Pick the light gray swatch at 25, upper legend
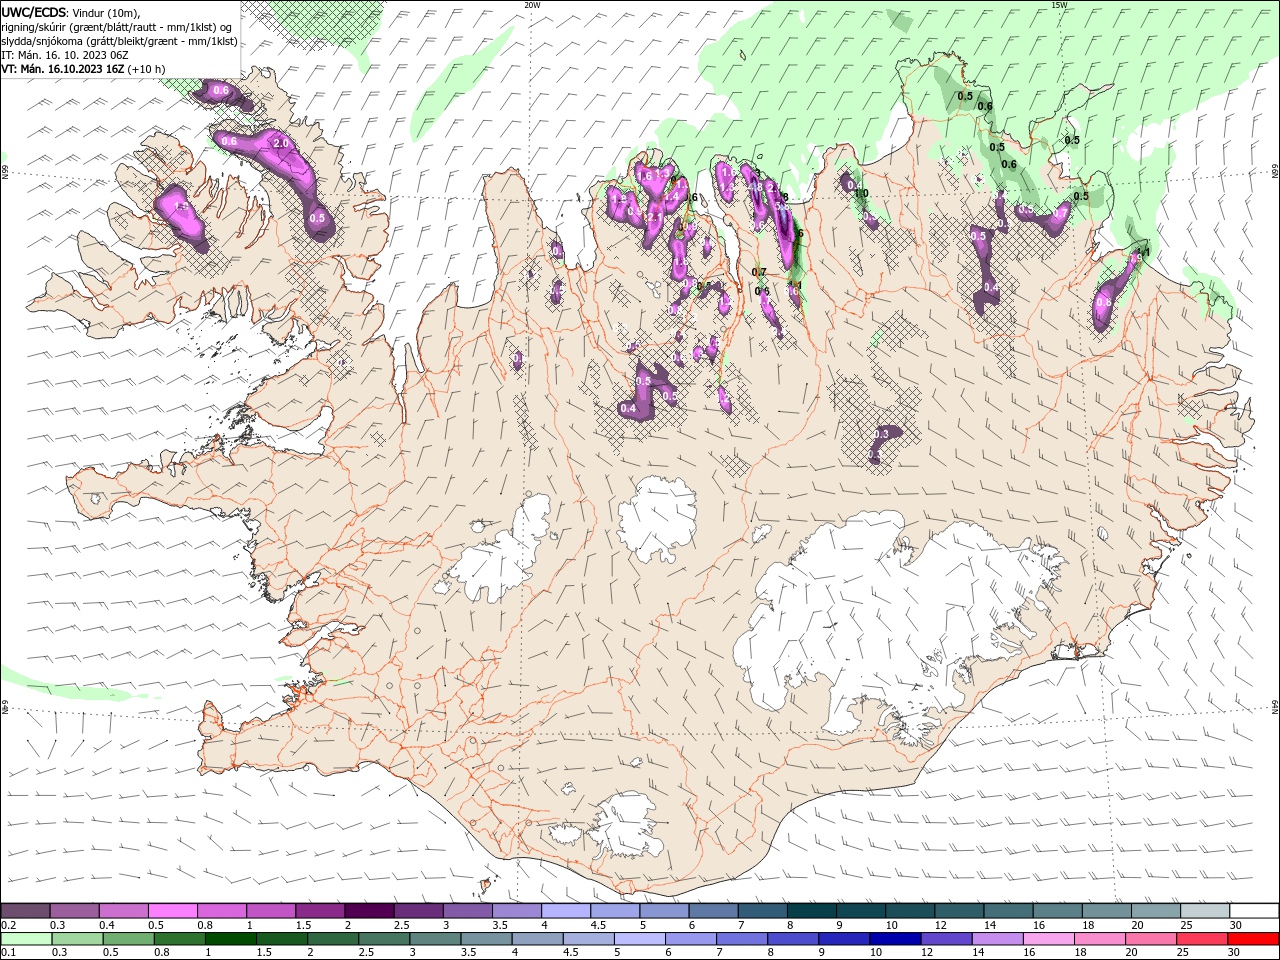1280x960 pixels. click(1203, 910)
